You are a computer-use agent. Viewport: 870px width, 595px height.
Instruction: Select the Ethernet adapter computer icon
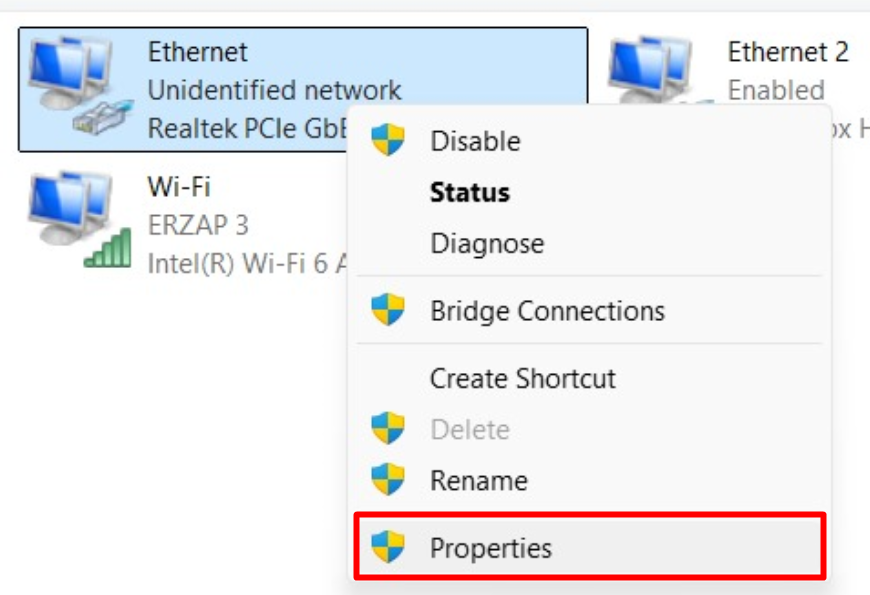79,85
